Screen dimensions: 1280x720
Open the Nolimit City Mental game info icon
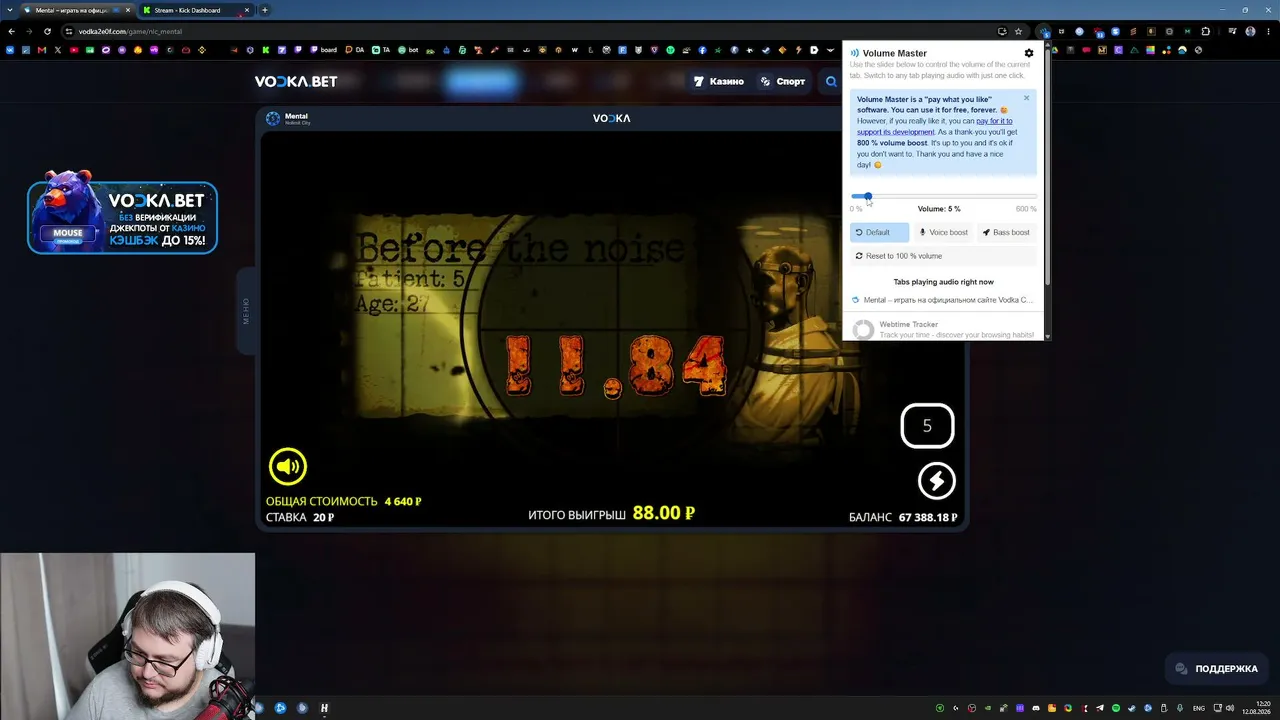pos(273,118)
